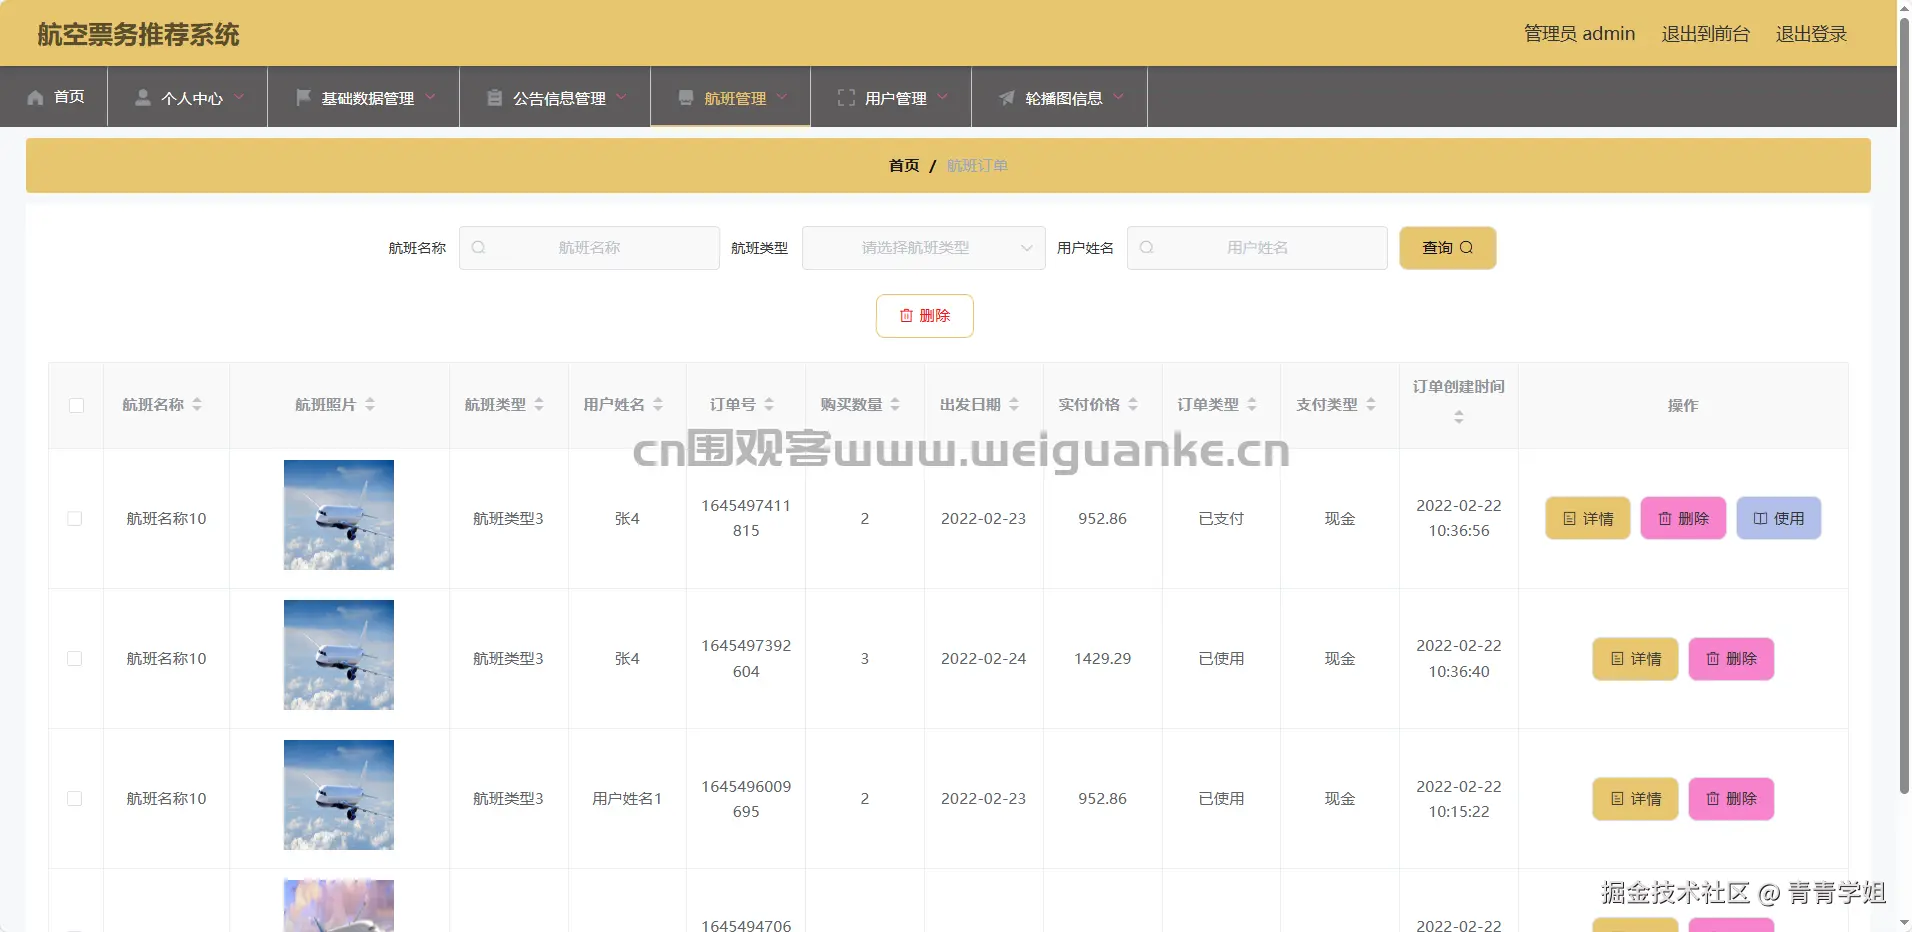Sort by 订单号 column arrows
Viewport: 1912px width, 932px height.
pyautogui.click(x=769, y=405)
